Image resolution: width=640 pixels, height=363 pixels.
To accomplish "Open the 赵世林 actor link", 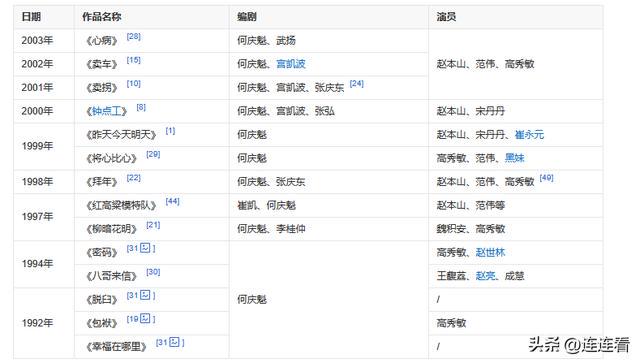I will point(490,252).
